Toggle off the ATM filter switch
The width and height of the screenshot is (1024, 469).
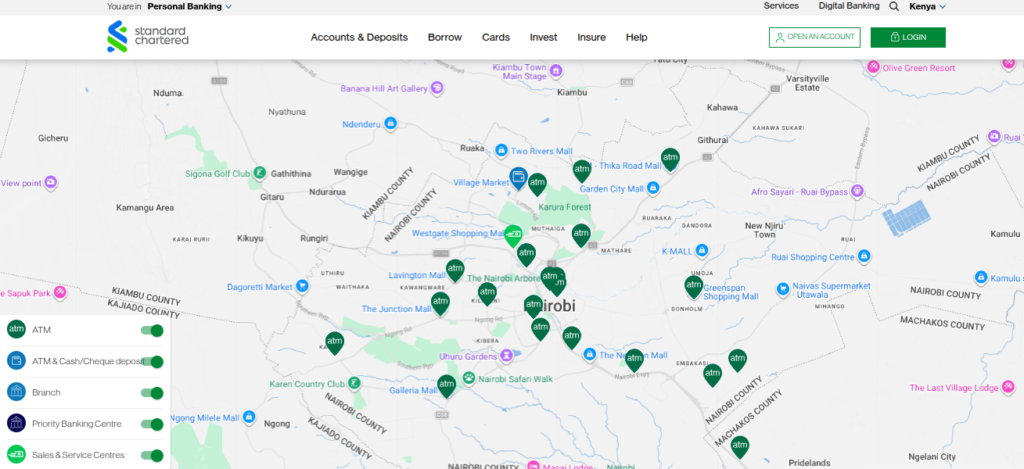[152, 330]
